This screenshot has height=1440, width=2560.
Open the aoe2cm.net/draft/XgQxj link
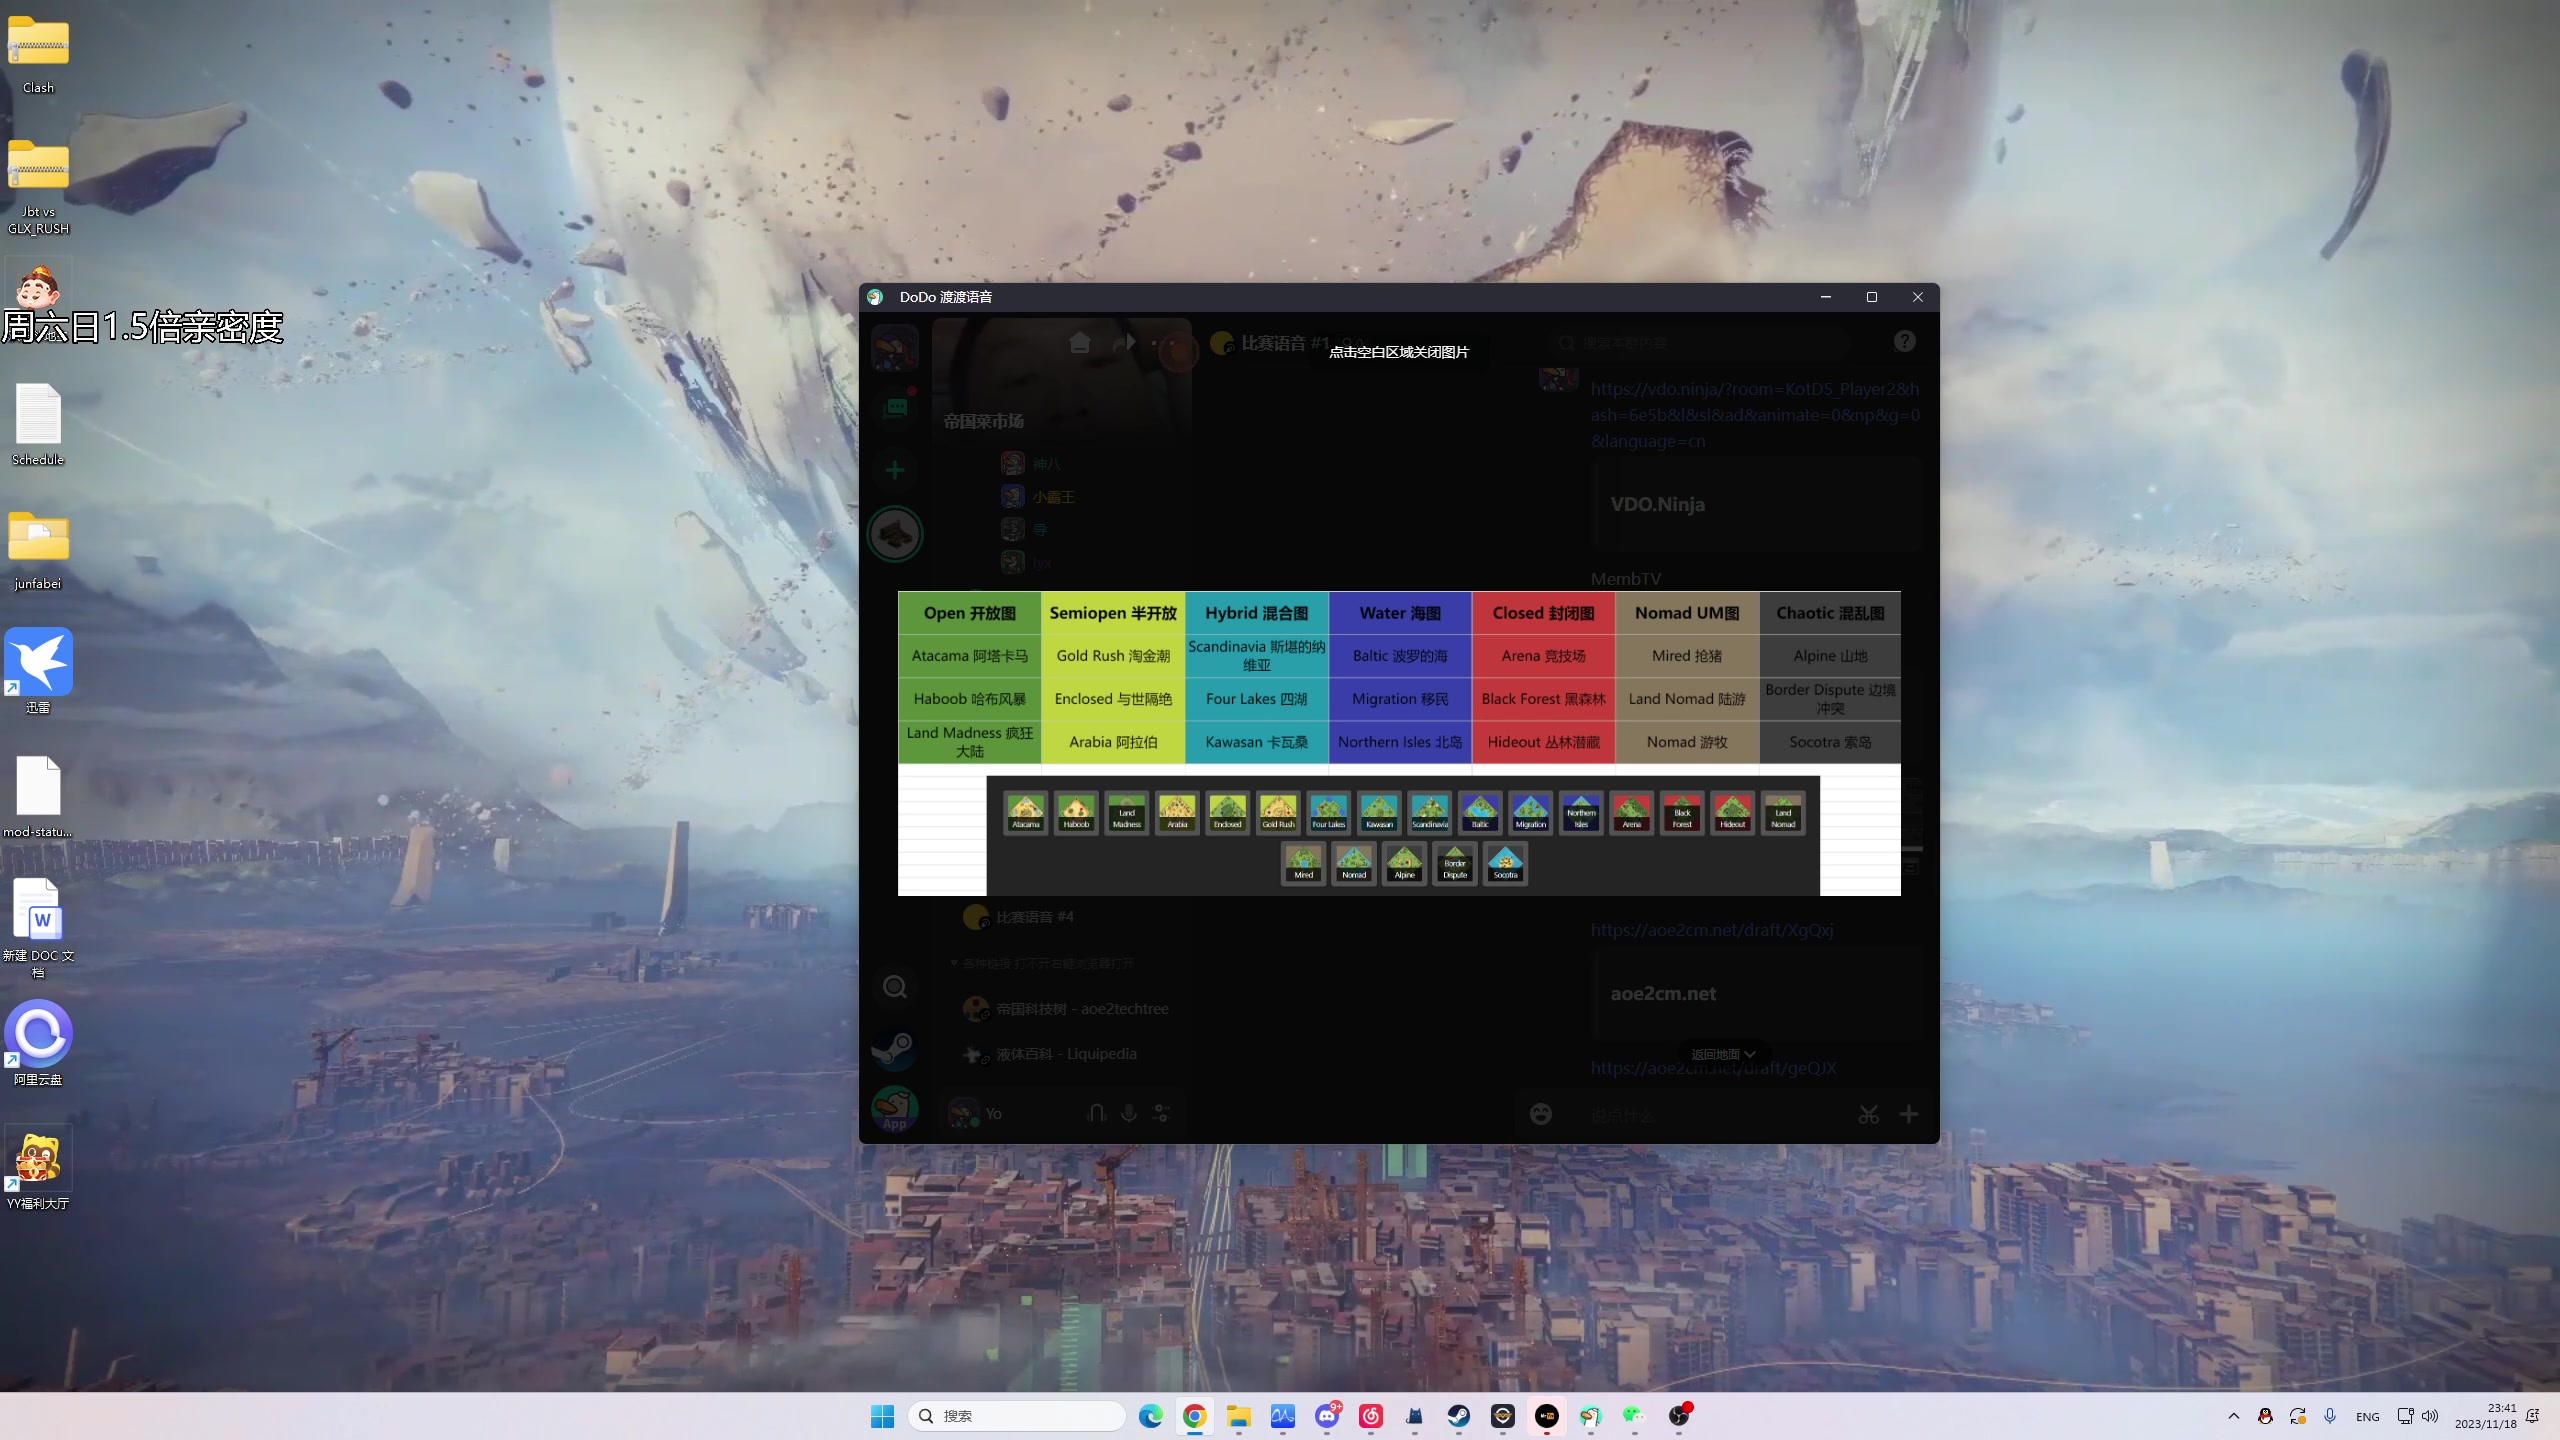pyautogui.click(x=1711, y=930)
